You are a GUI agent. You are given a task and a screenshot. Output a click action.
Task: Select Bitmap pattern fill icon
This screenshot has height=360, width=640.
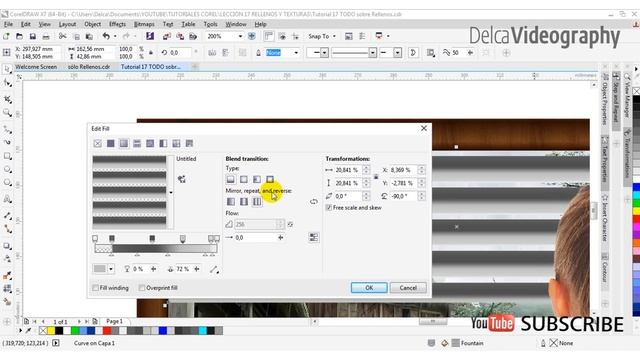pyautogui.click(x=150, y=143)
